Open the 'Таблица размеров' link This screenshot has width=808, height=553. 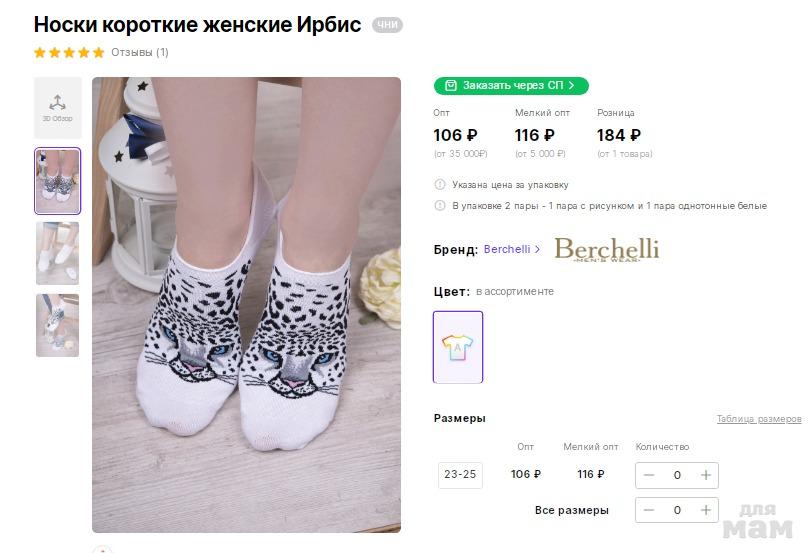[759, 419]
